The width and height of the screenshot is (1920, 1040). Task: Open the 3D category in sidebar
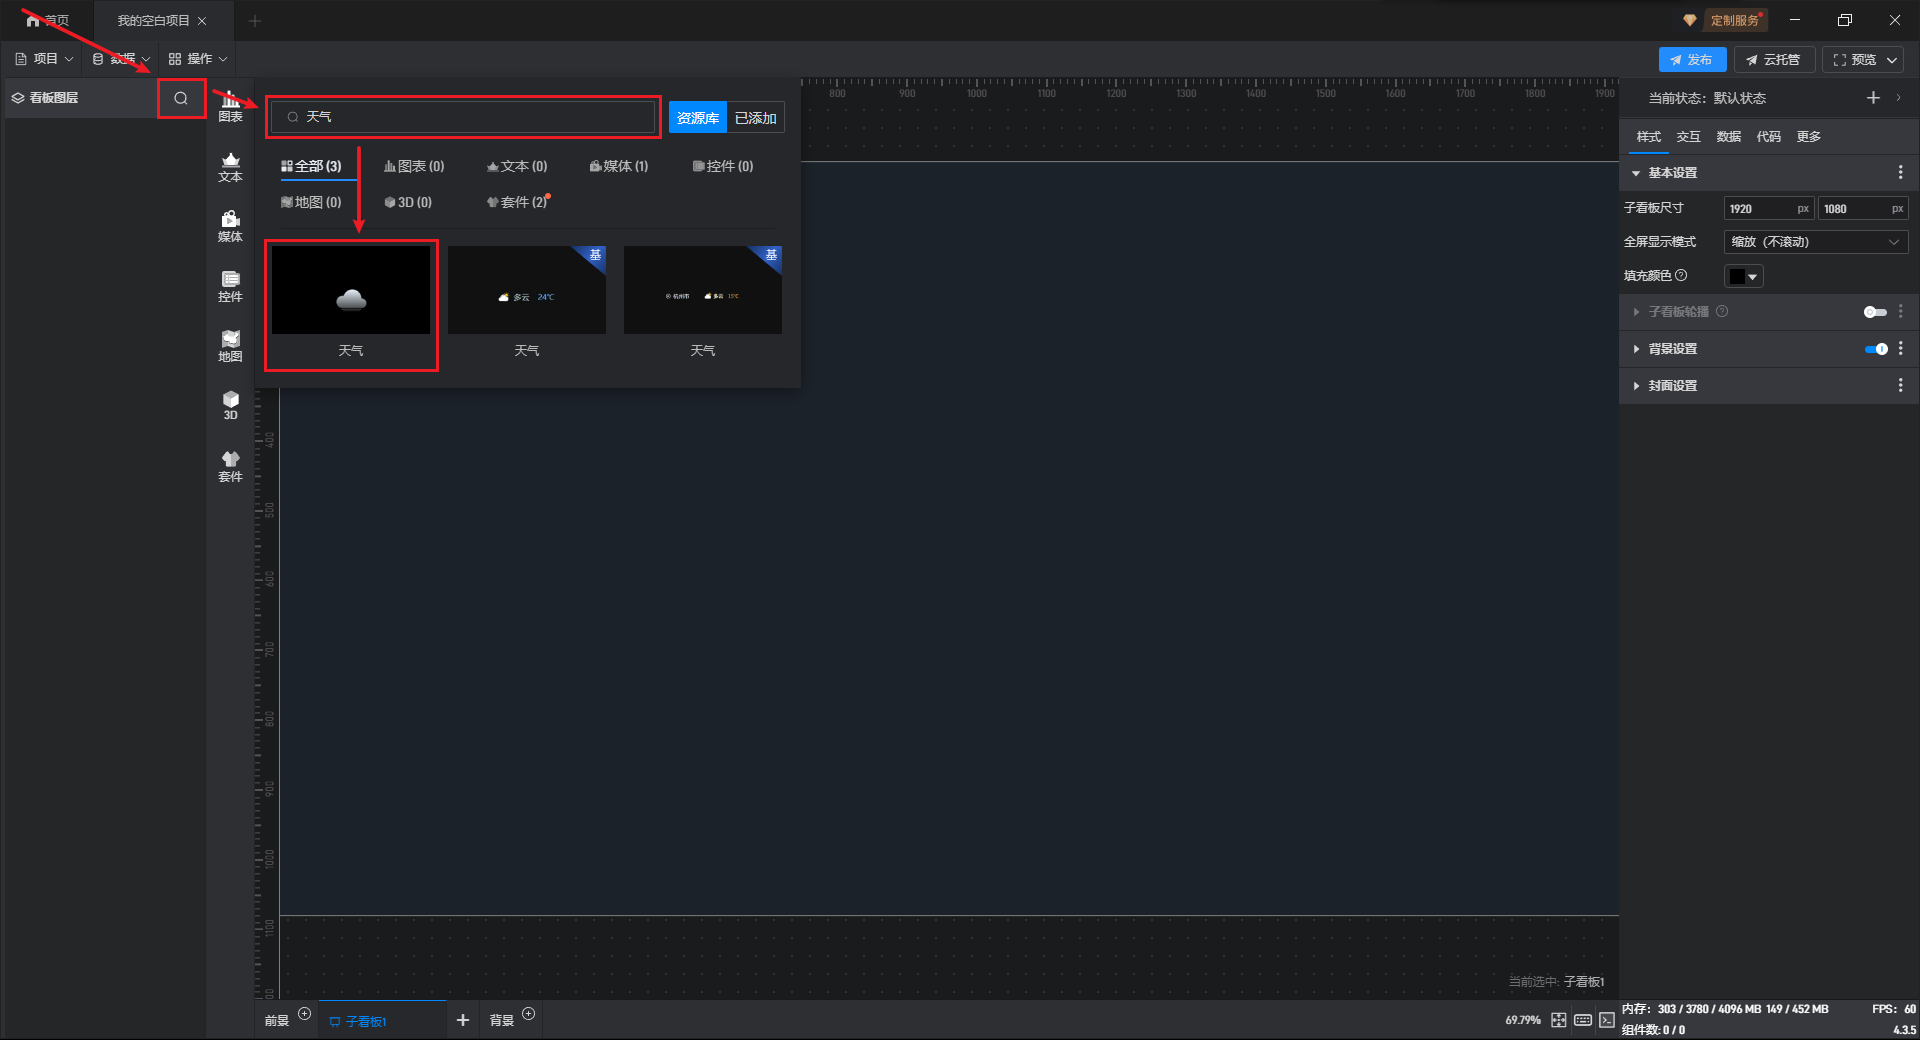(x=230, y=406)
